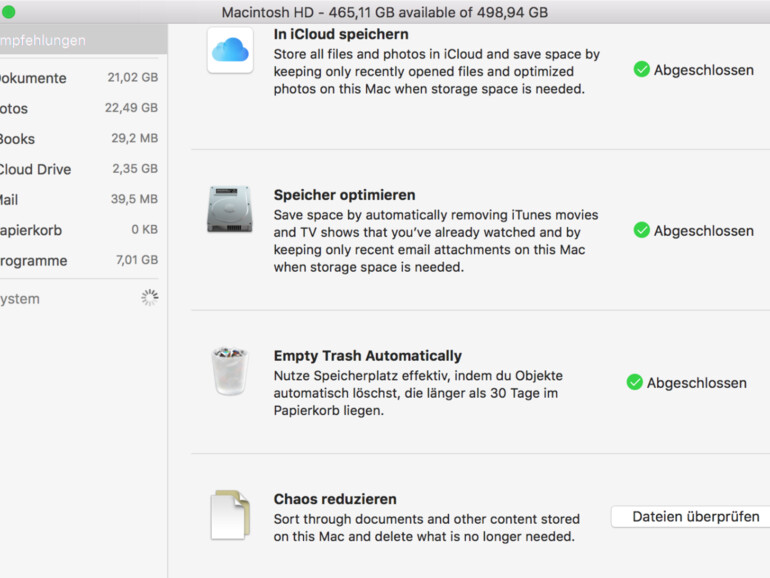
Task: Select Empfehlungen in the sidebar
Action: coord(83,40)
